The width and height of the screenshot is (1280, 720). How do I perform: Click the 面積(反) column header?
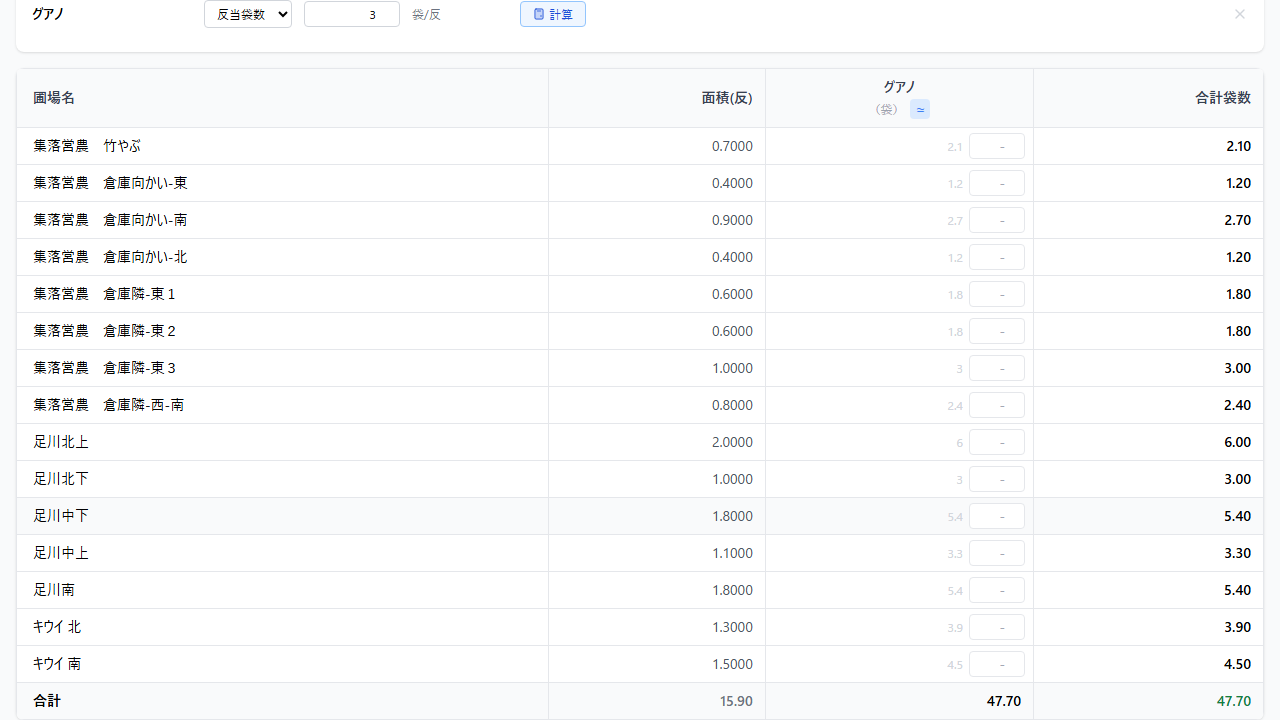pos(726,98)
